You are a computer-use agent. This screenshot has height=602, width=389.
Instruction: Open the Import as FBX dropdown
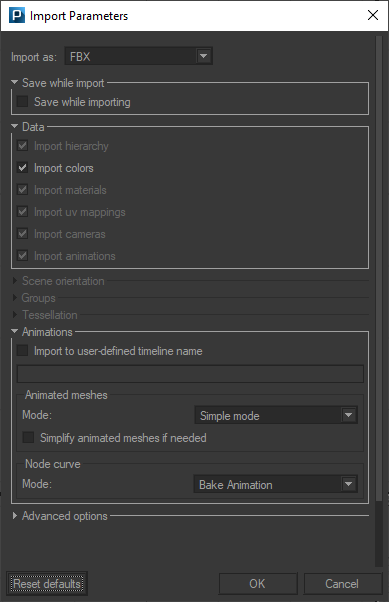[x=138, y=56]
